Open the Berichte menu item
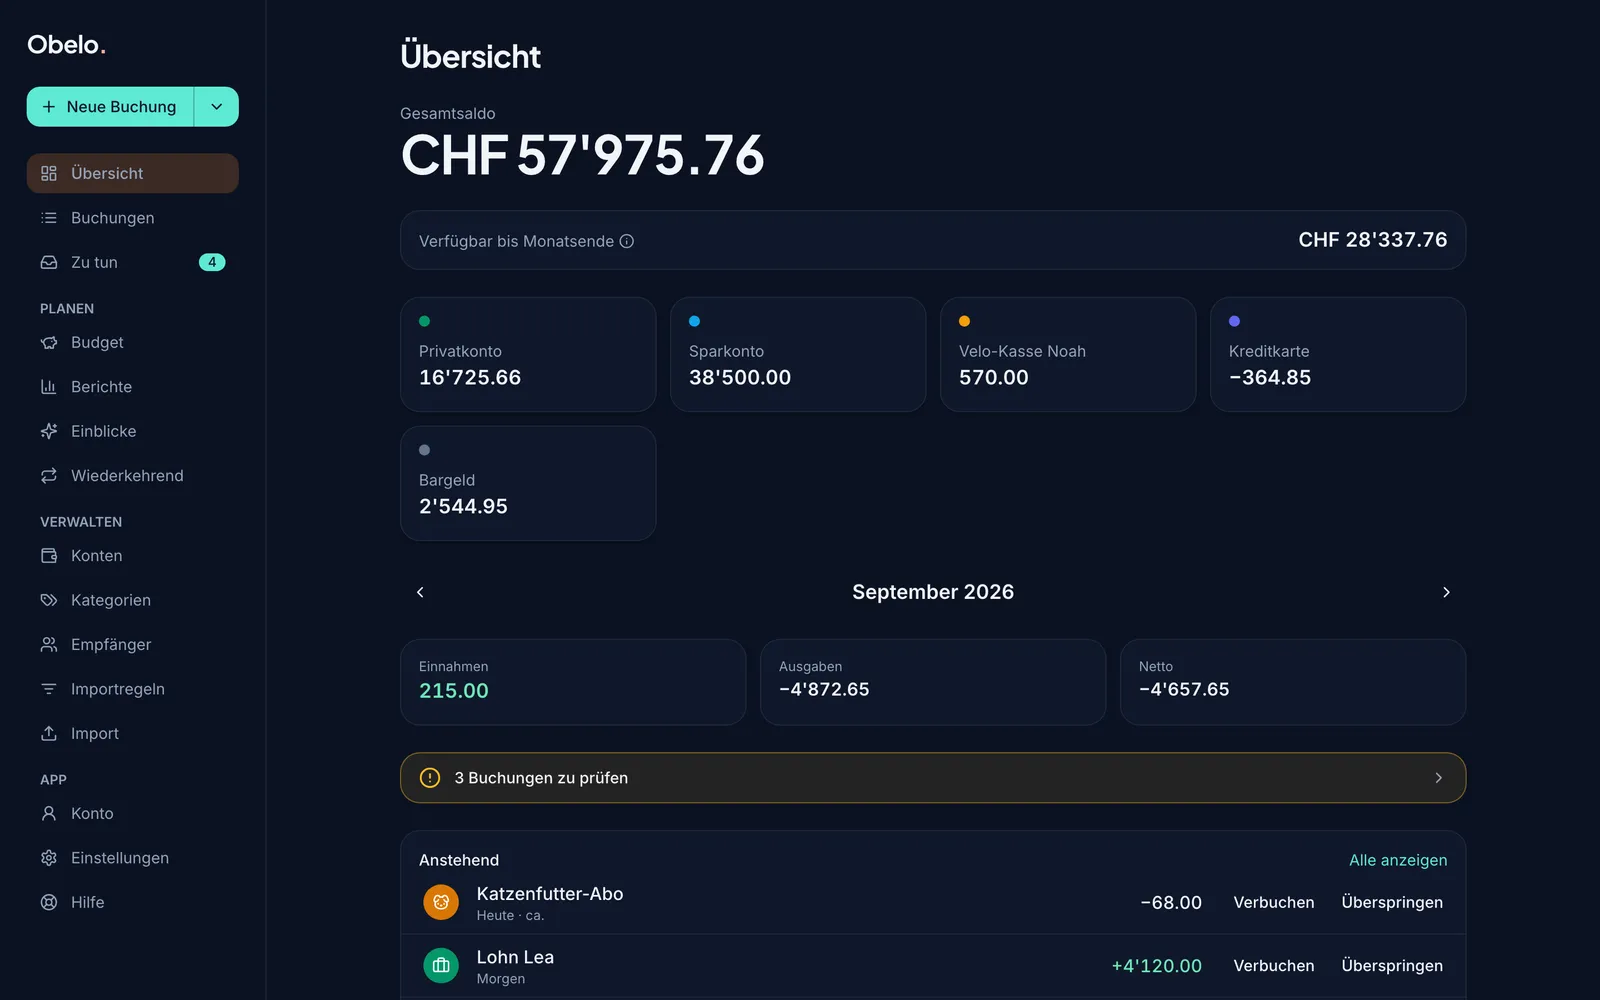 (133, 387)
